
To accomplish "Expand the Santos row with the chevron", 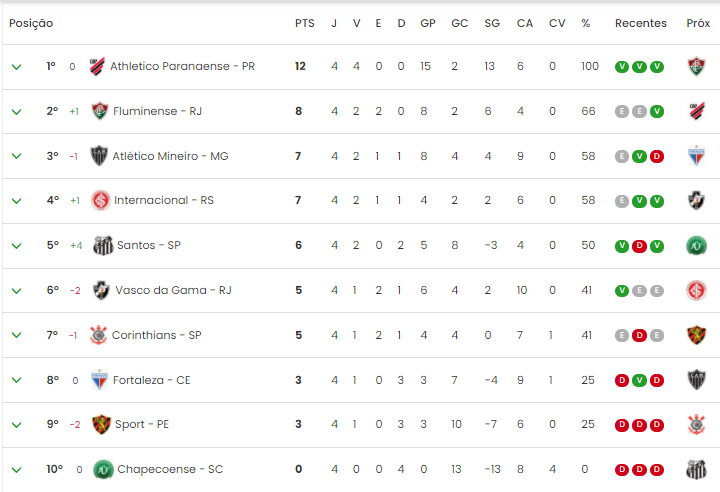I will point(17,246).
